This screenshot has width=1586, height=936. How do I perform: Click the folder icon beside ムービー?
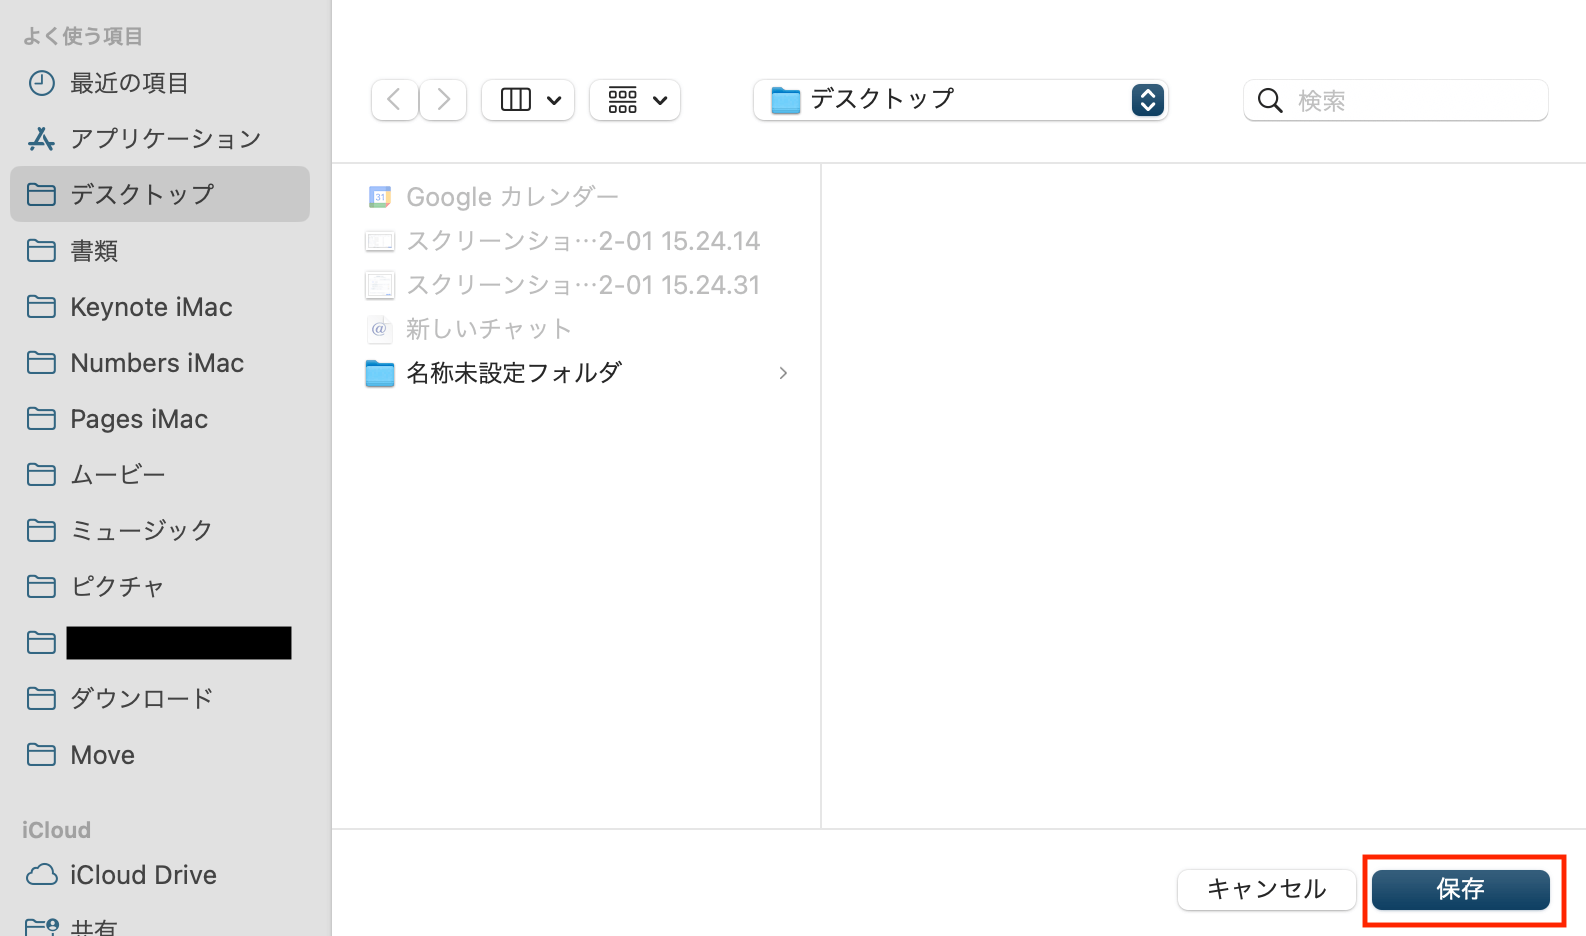coord(42,474)
